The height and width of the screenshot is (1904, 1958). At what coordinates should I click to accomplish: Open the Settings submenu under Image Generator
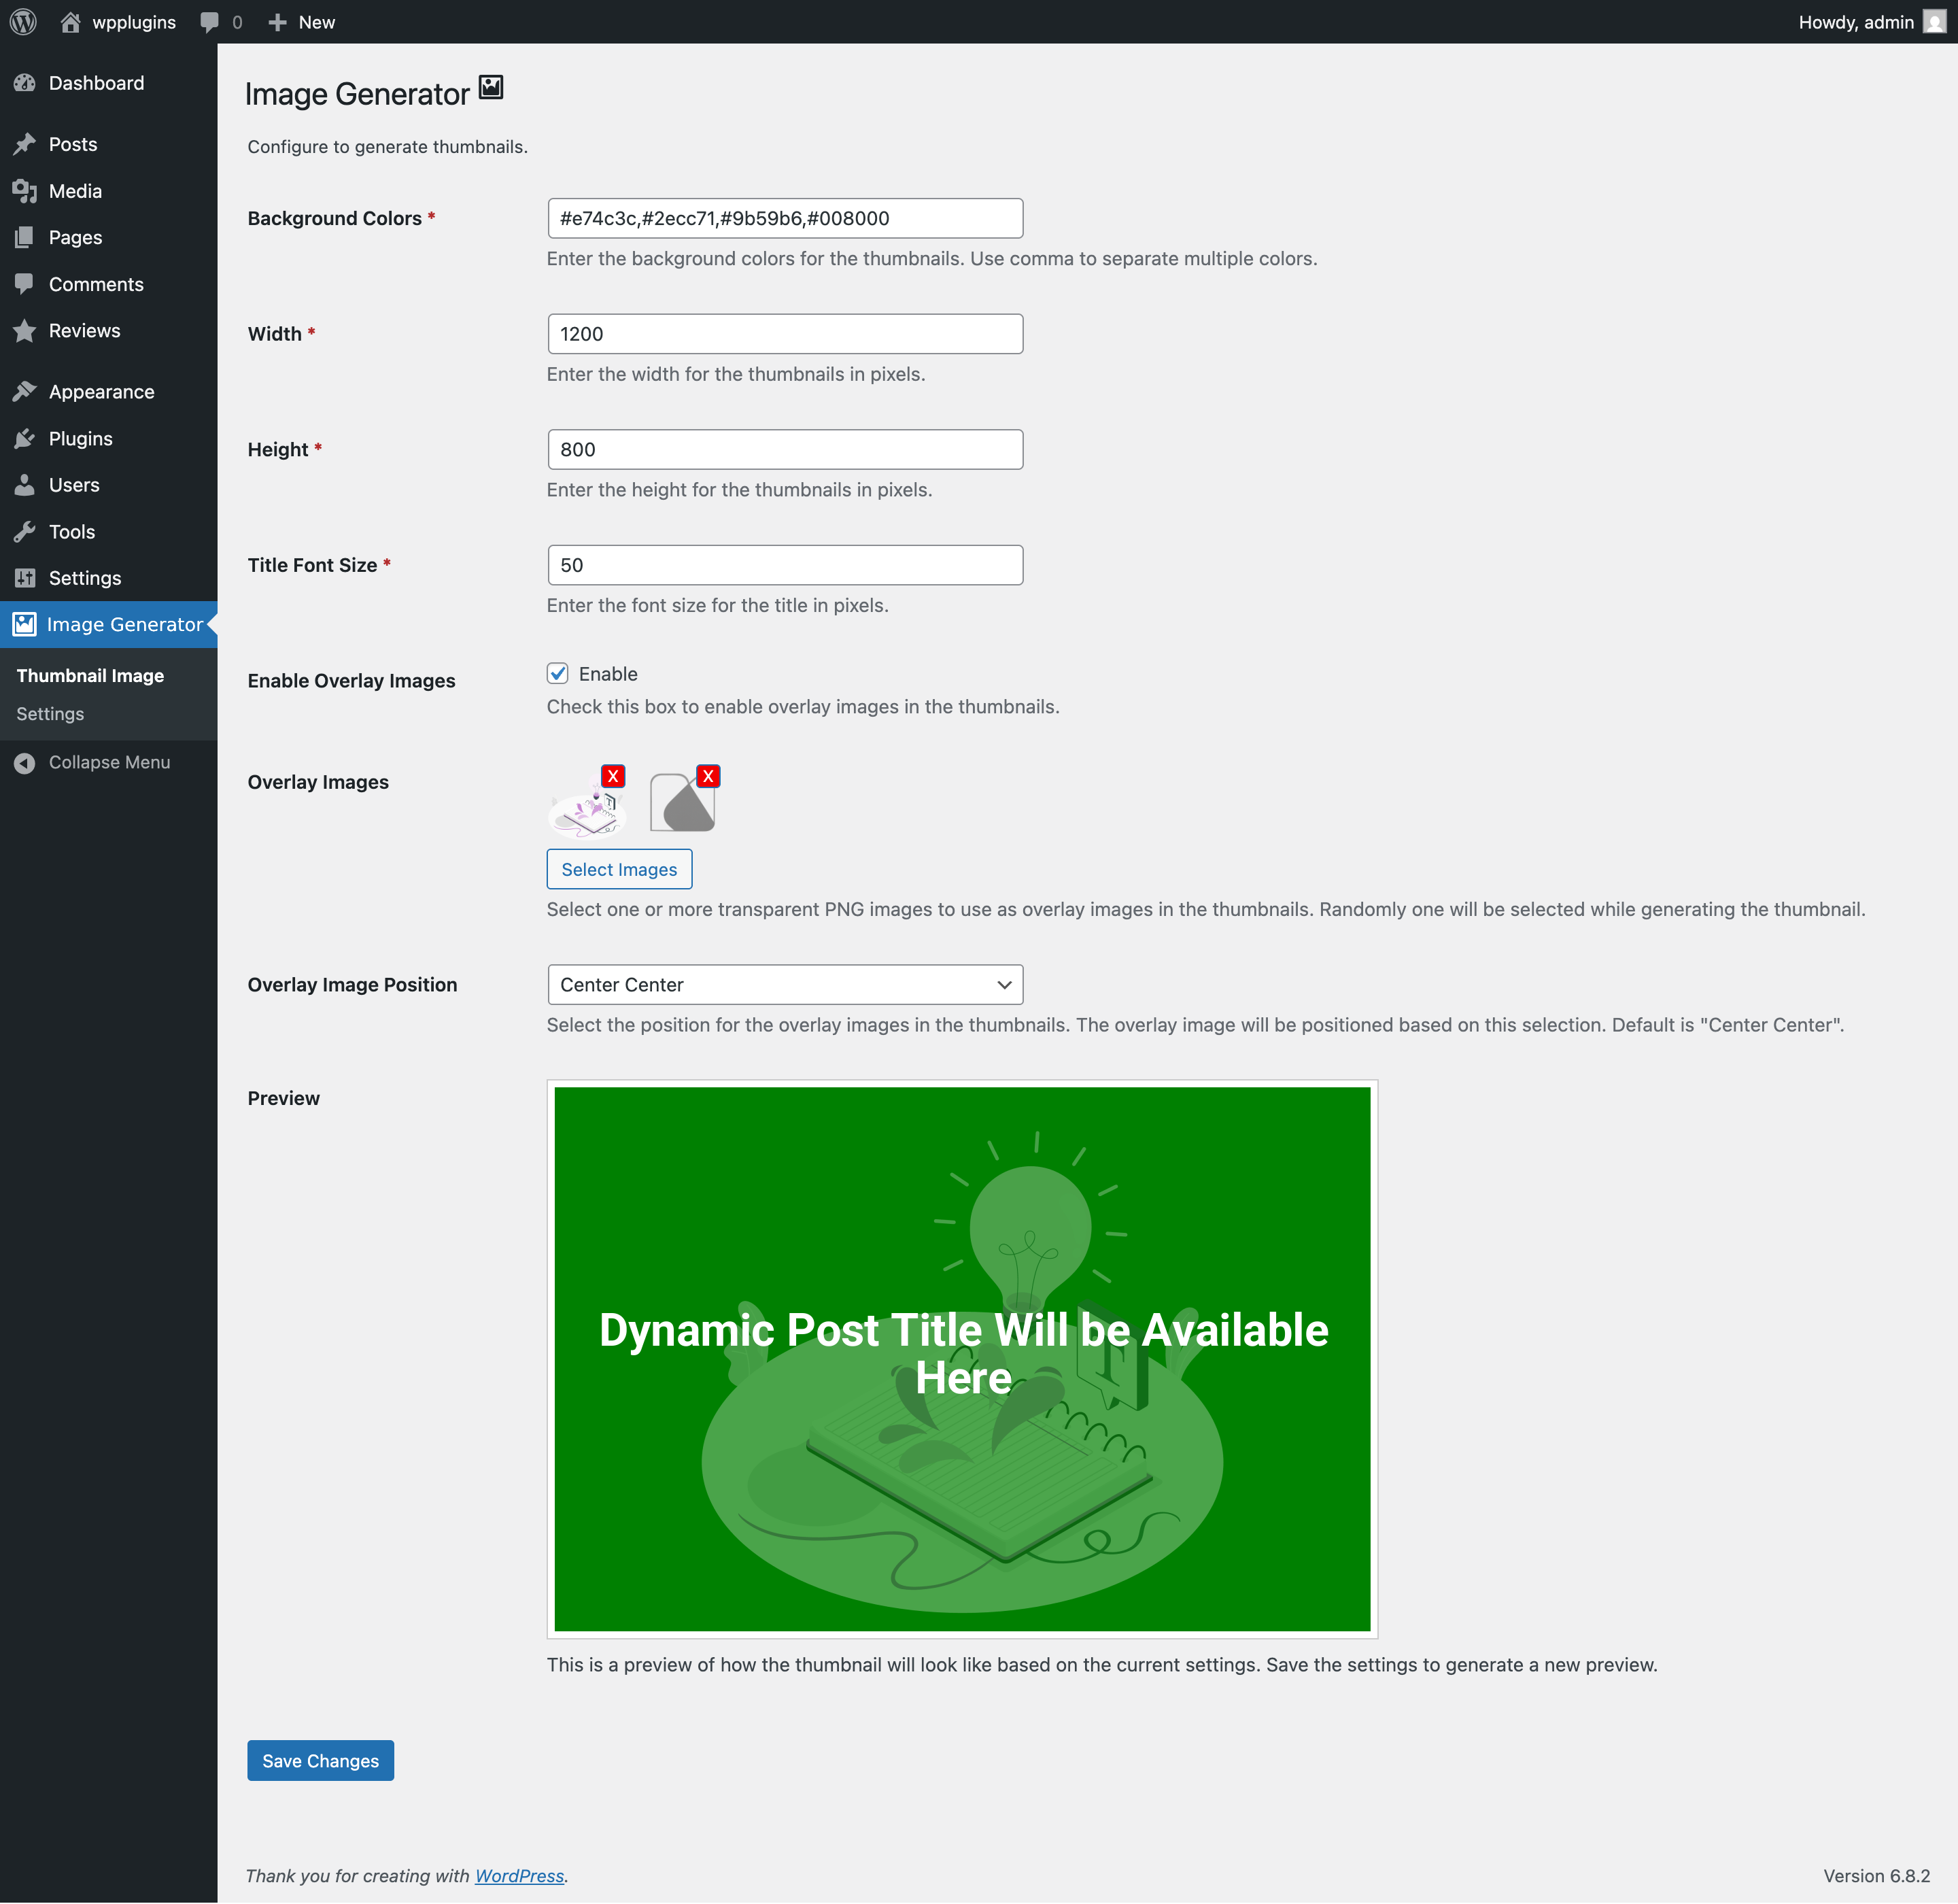pyautogui.click(x=50, y=714)
